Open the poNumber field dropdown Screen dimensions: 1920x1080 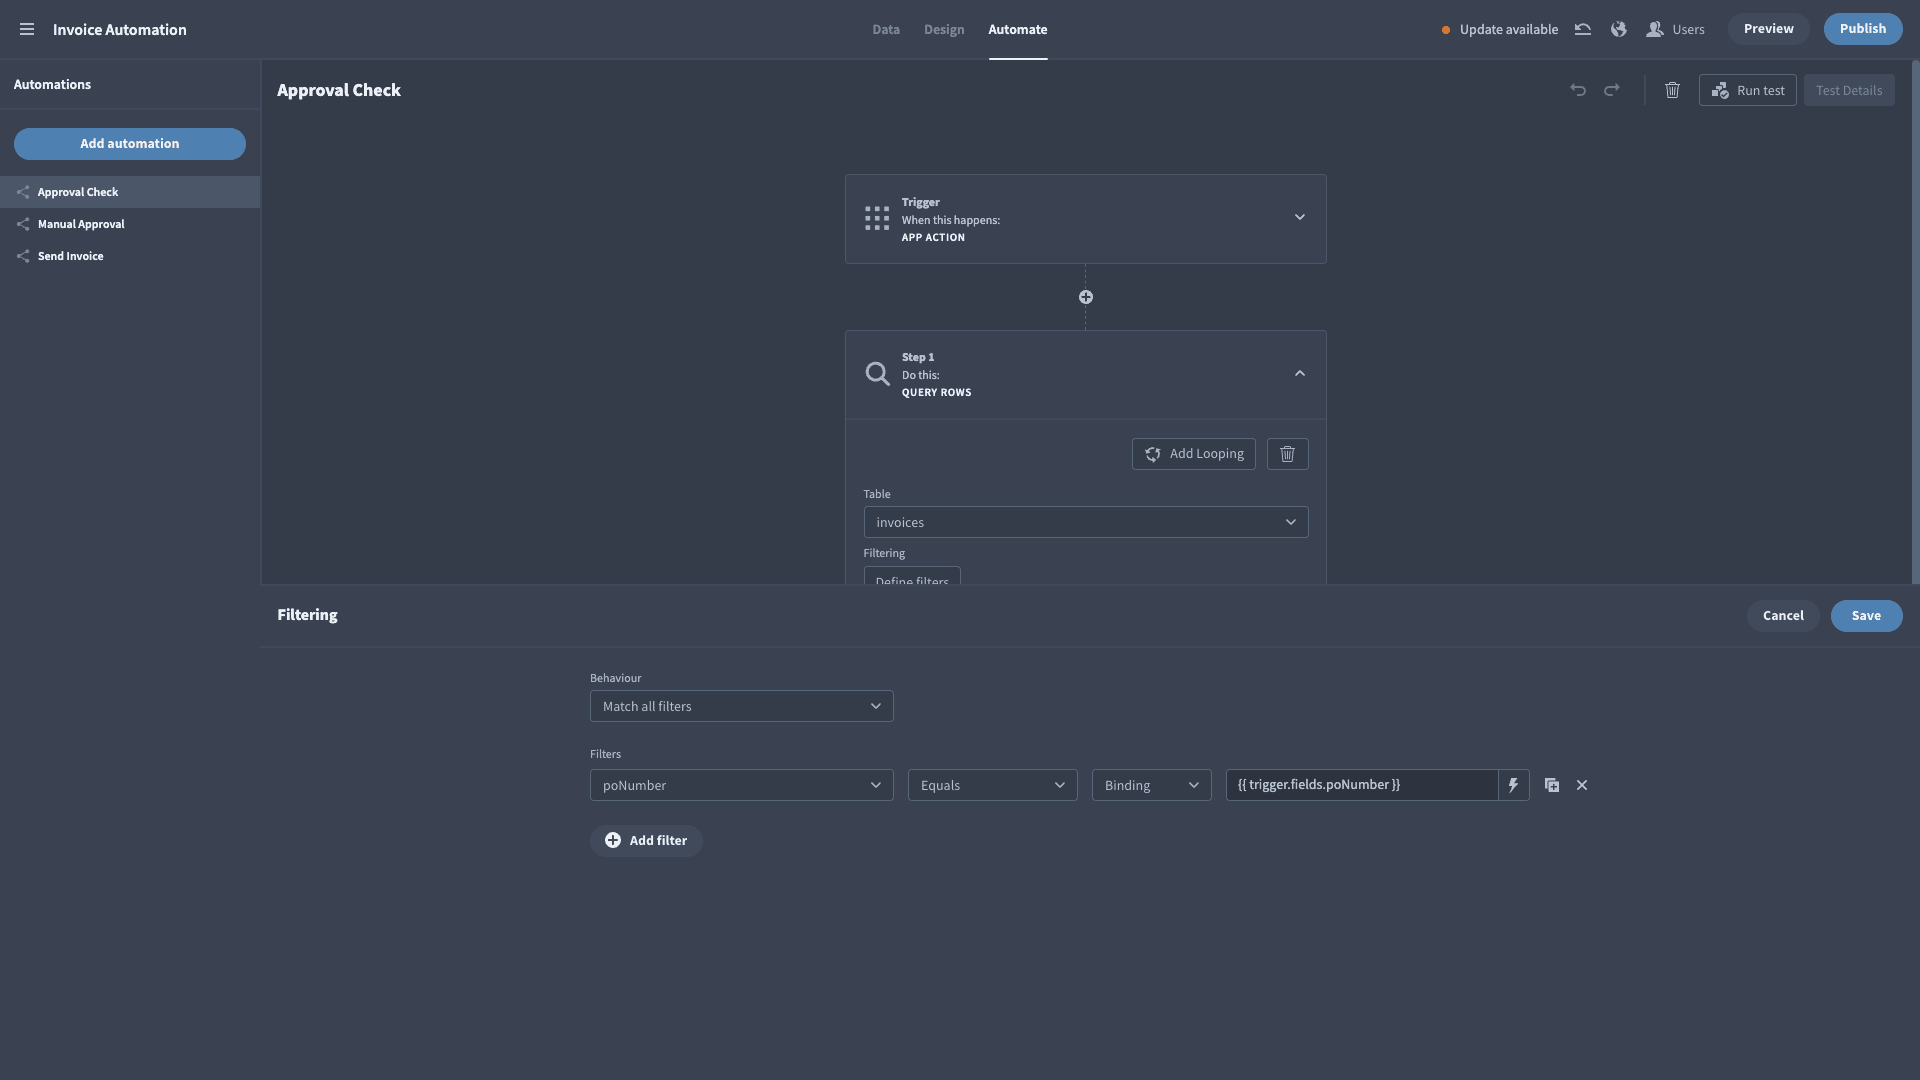pos(742,785)
